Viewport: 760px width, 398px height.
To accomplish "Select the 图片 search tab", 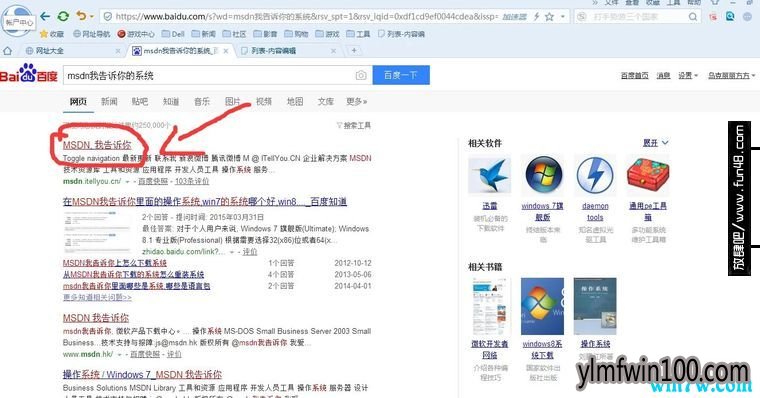I will pyautogui.click(x=233, y=101).
